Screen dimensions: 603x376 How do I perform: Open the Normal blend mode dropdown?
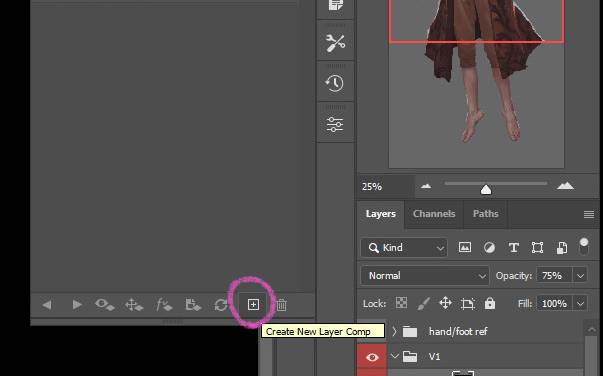tap(425, 276)
